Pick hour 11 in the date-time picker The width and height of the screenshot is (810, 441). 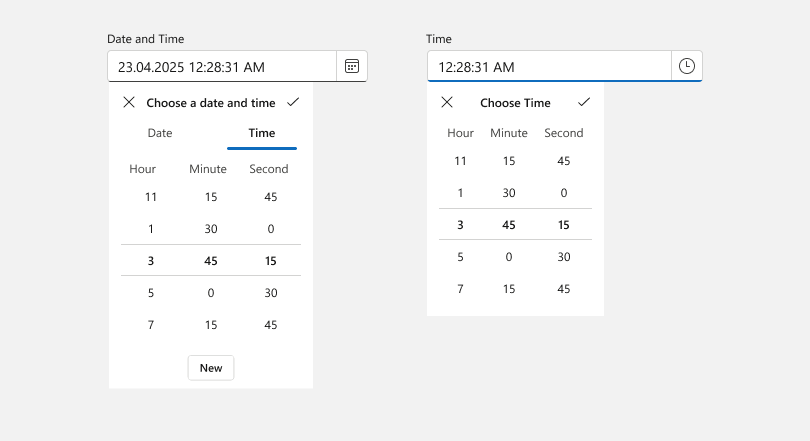click(x=151, y=197)
